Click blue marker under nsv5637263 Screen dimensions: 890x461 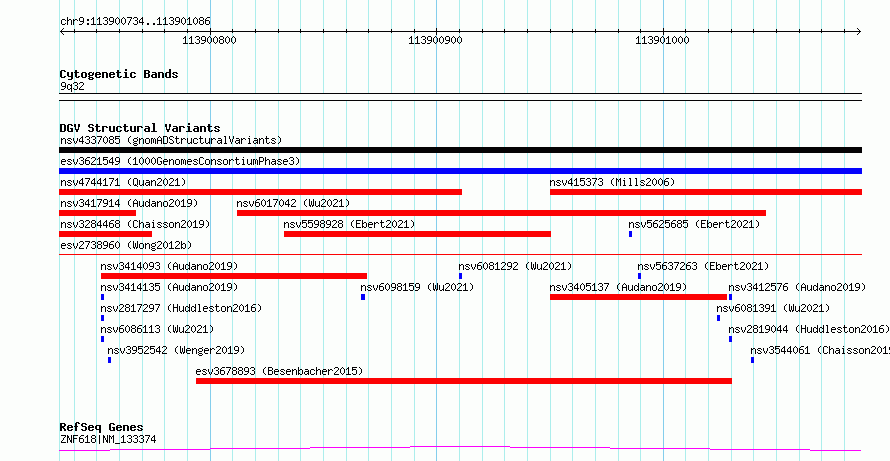[640, 276]
